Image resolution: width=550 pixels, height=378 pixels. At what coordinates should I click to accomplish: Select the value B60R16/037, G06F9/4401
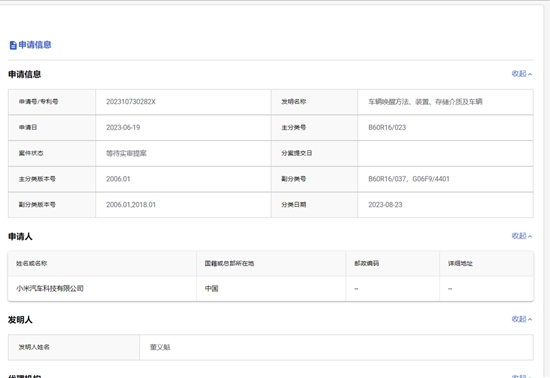click(409, 179)
